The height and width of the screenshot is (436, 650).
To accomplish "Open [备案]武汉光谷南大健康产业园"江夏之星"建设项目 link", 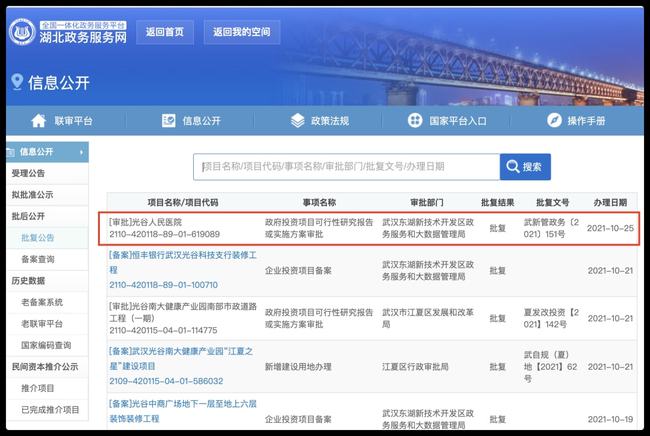I will (181, 359).
